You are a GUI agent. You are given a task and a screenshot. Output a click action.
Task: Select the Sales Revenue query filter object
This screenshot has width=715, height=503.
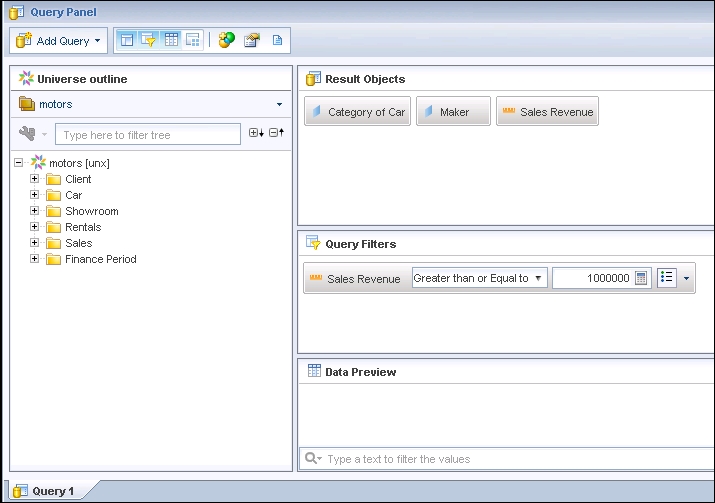coord(355,279)
